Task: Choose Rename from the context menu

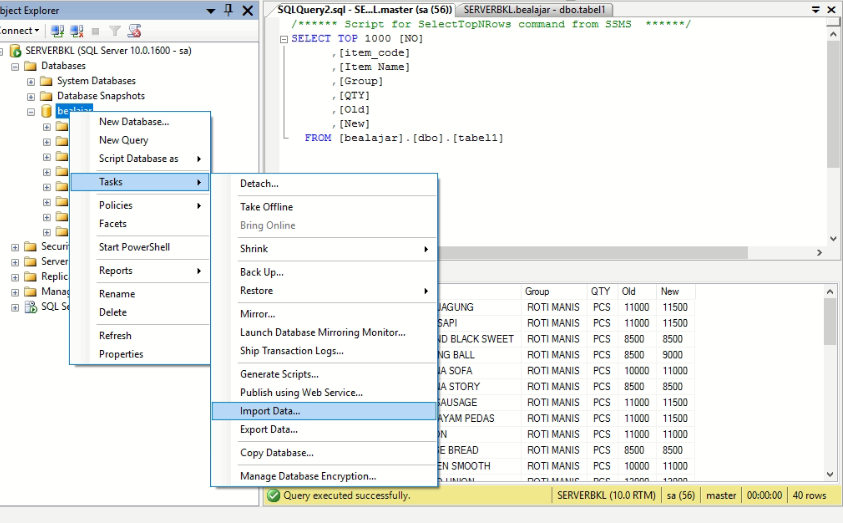Action: click(140, 294)
